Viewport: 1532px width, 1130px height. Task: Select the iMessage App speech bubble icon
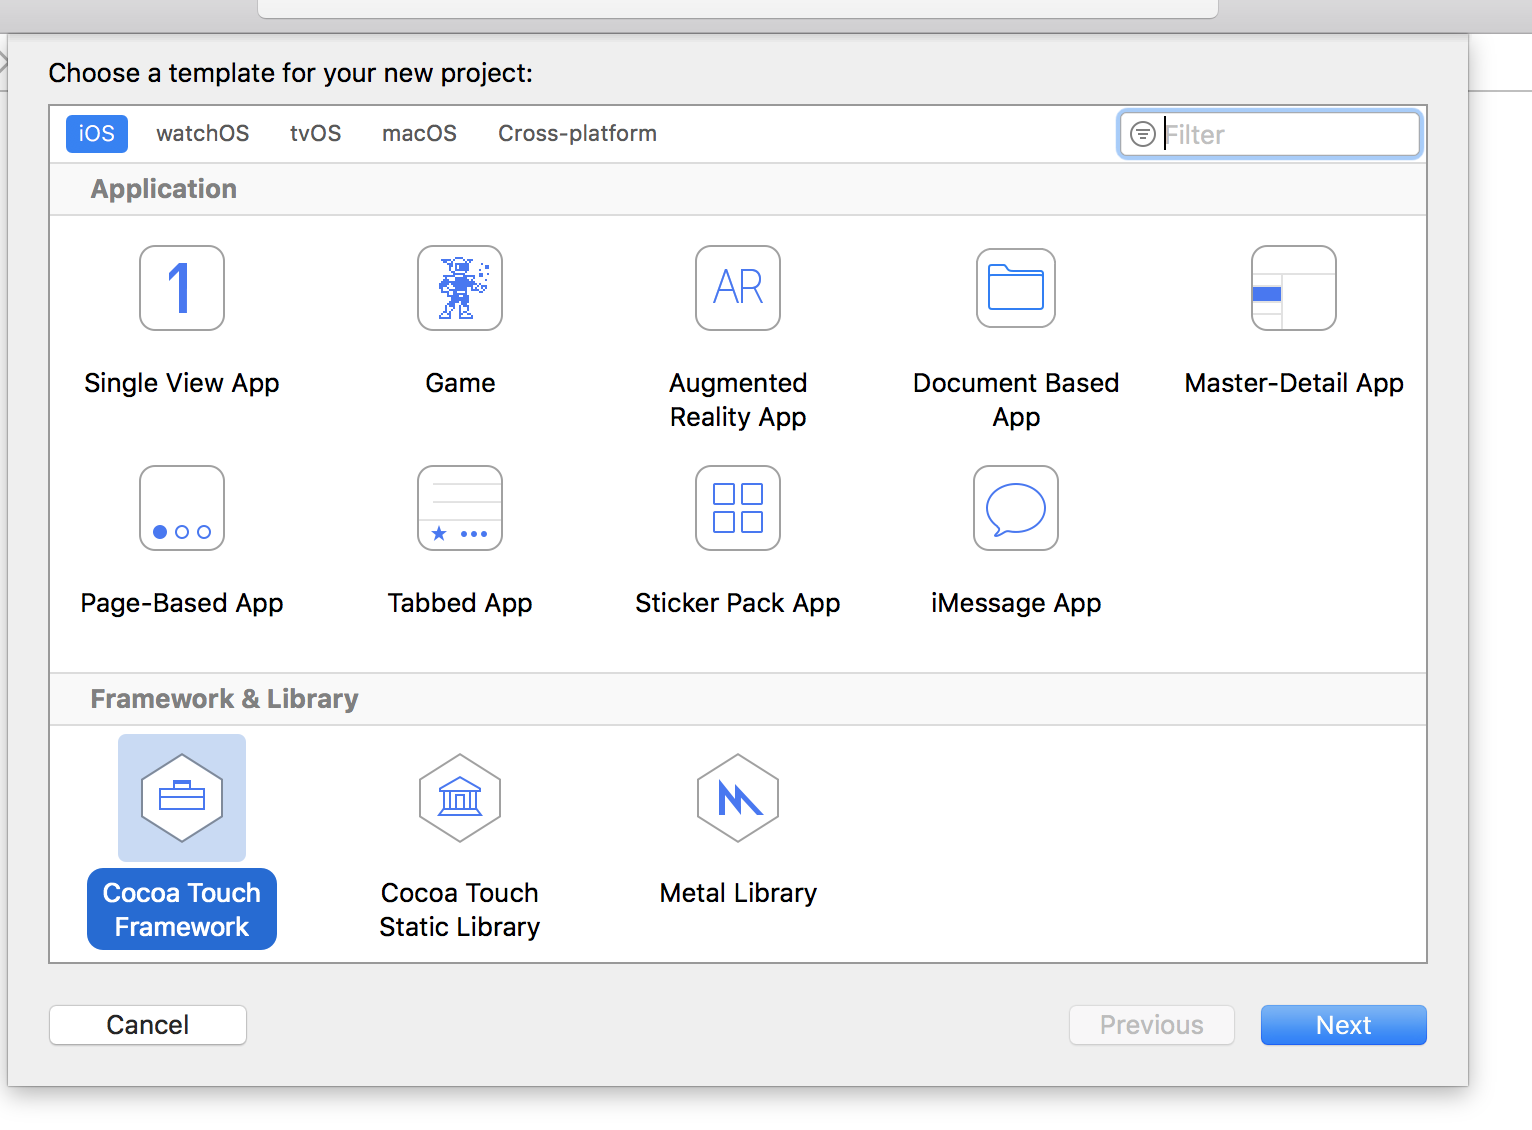(x=1016, y=508)
